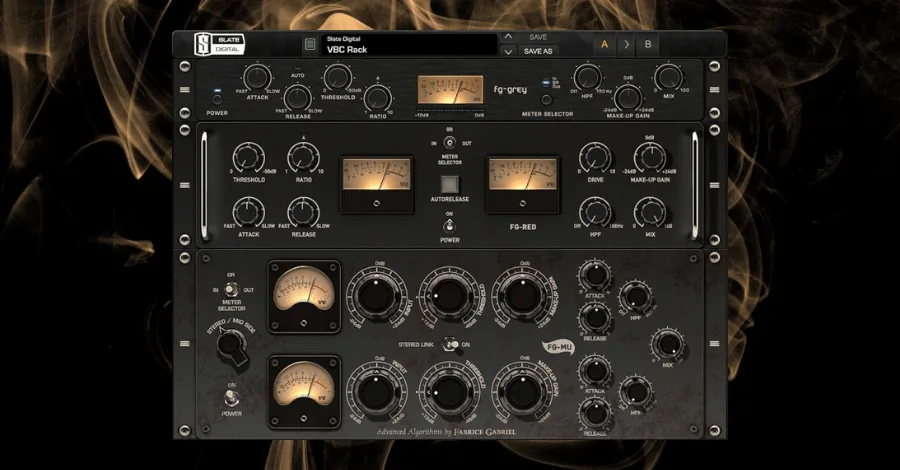Flip the FG-MU power switch
This screenshot has height=470, width=900.
point(231,397)
